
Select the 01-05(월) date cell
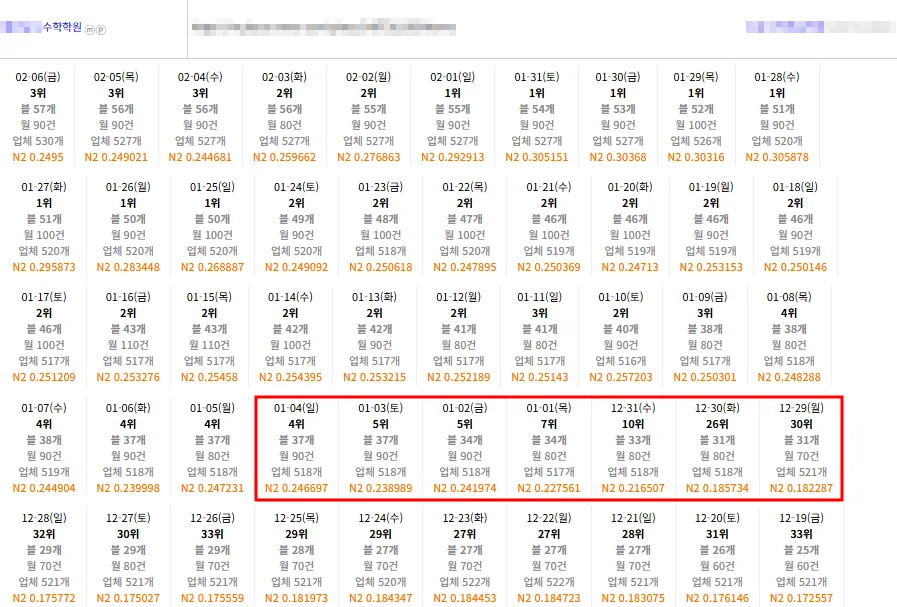tap(212, 408)
